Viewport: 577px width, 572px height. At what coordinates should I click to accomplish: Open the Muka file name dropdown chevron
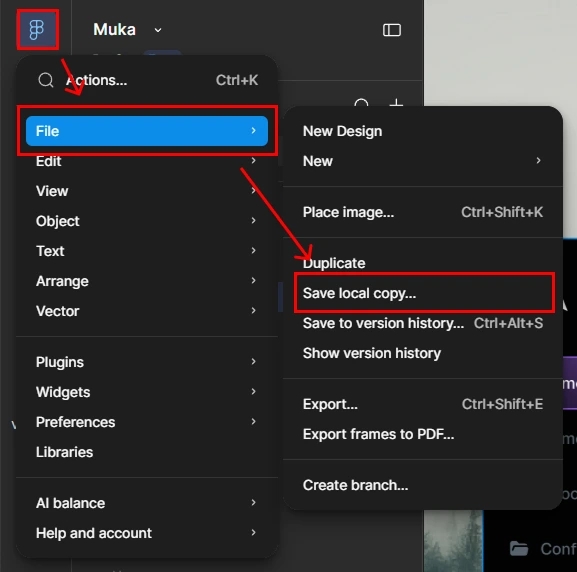pyautogui.click(x=158, y=30)
